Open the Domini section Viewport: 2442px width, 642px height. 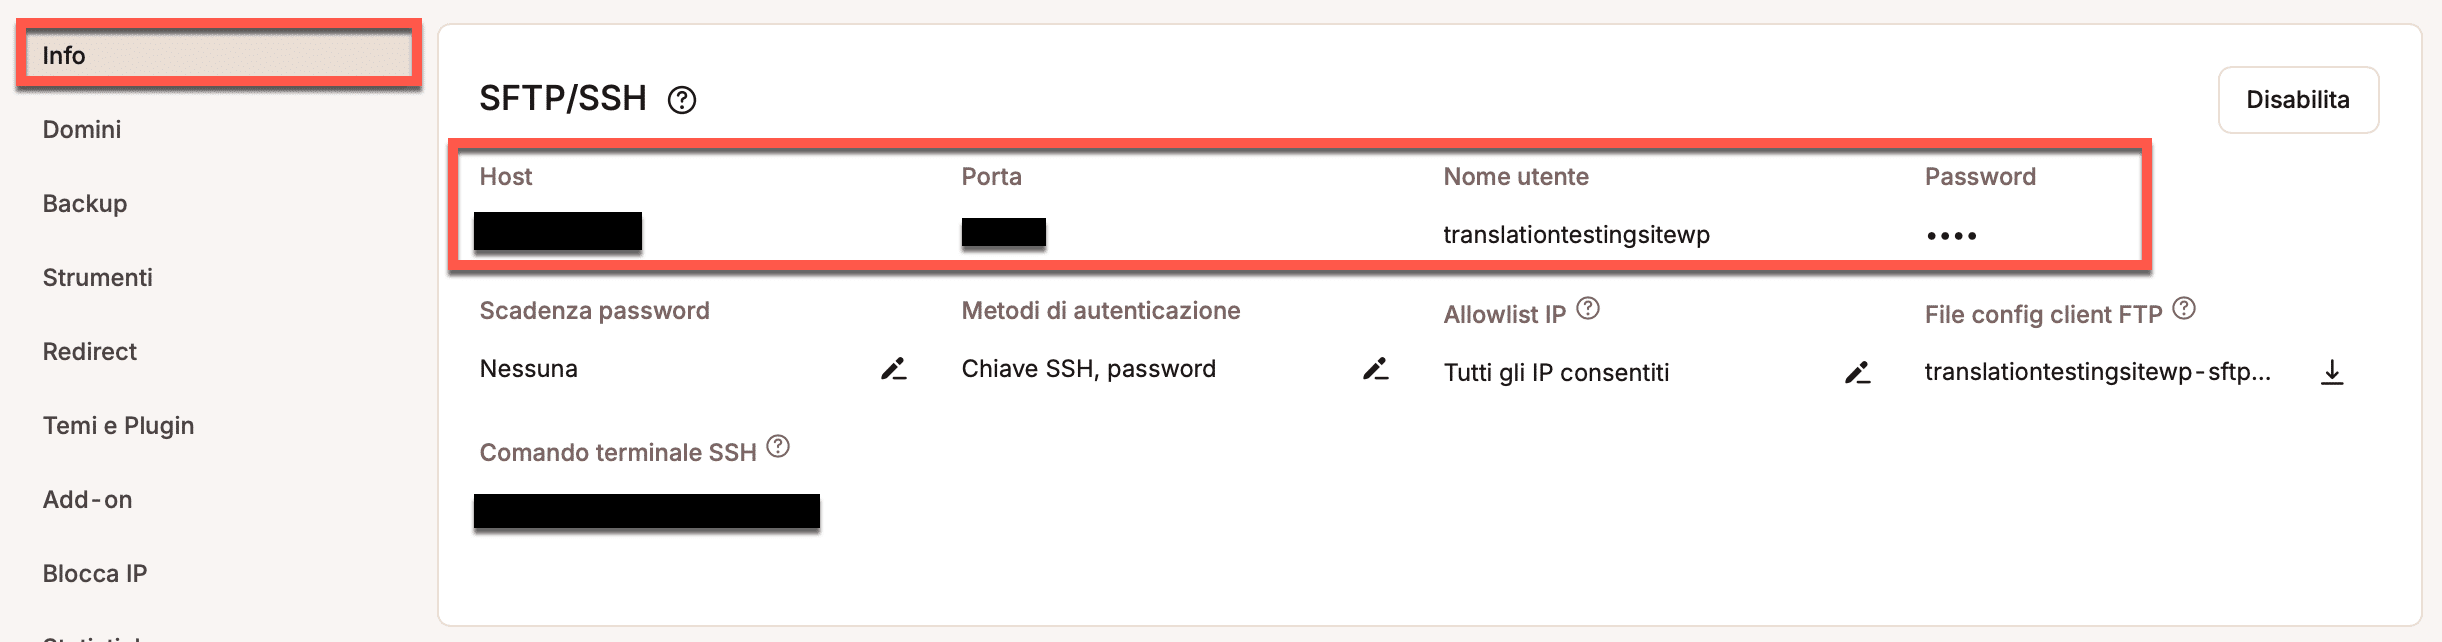(x=82, y=130)
